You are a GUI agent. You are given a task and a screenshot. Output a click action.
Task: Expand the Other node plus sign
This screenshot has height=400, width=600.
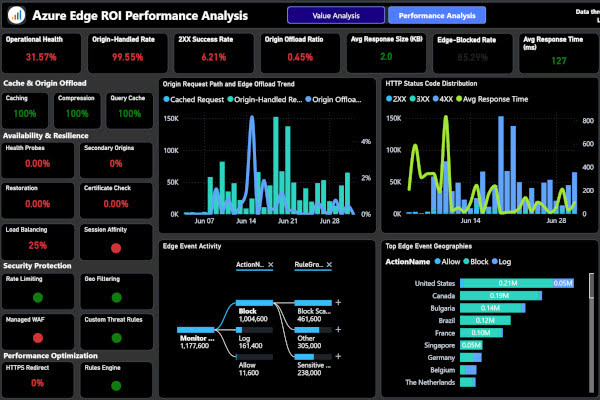(338, 330)
